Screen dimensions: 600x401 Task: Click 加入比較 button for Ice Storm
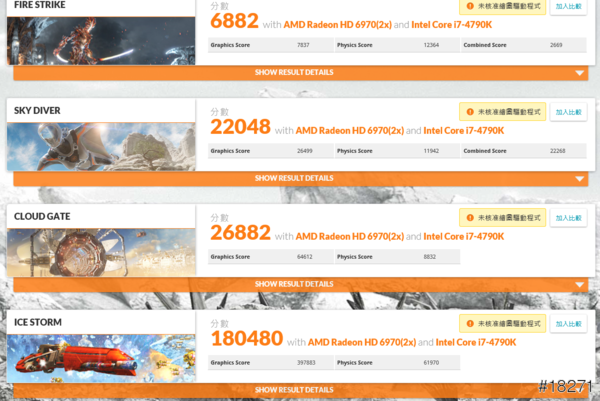(568, 324)
